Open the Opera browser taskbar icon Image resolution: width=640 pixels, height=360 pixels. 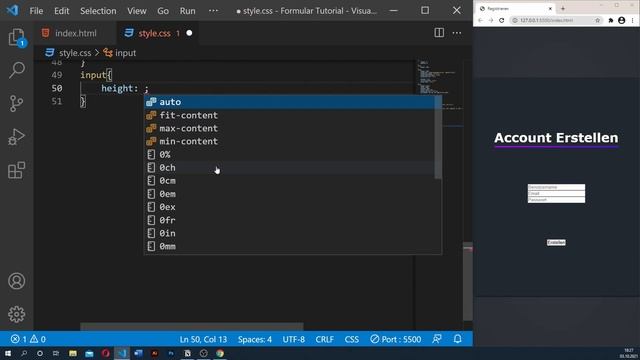pyautogui.click(x=106, y=353)
